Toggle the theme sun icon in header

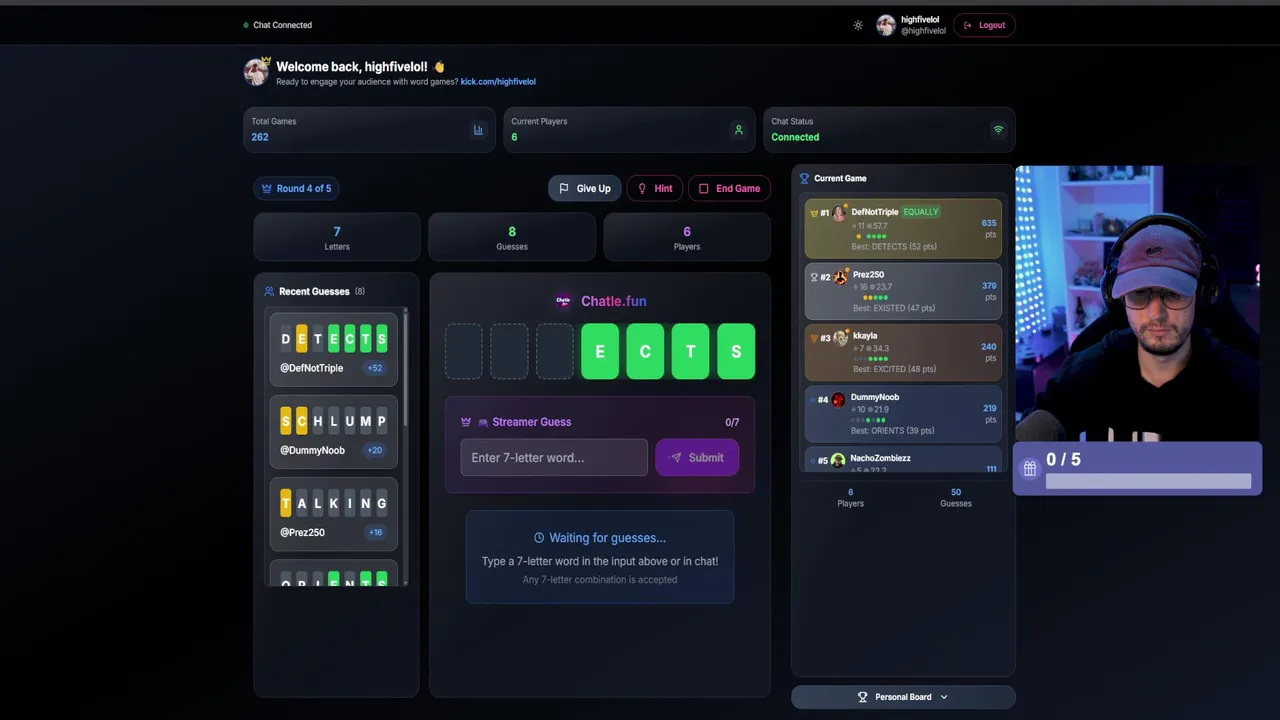[x=858, y=25]
